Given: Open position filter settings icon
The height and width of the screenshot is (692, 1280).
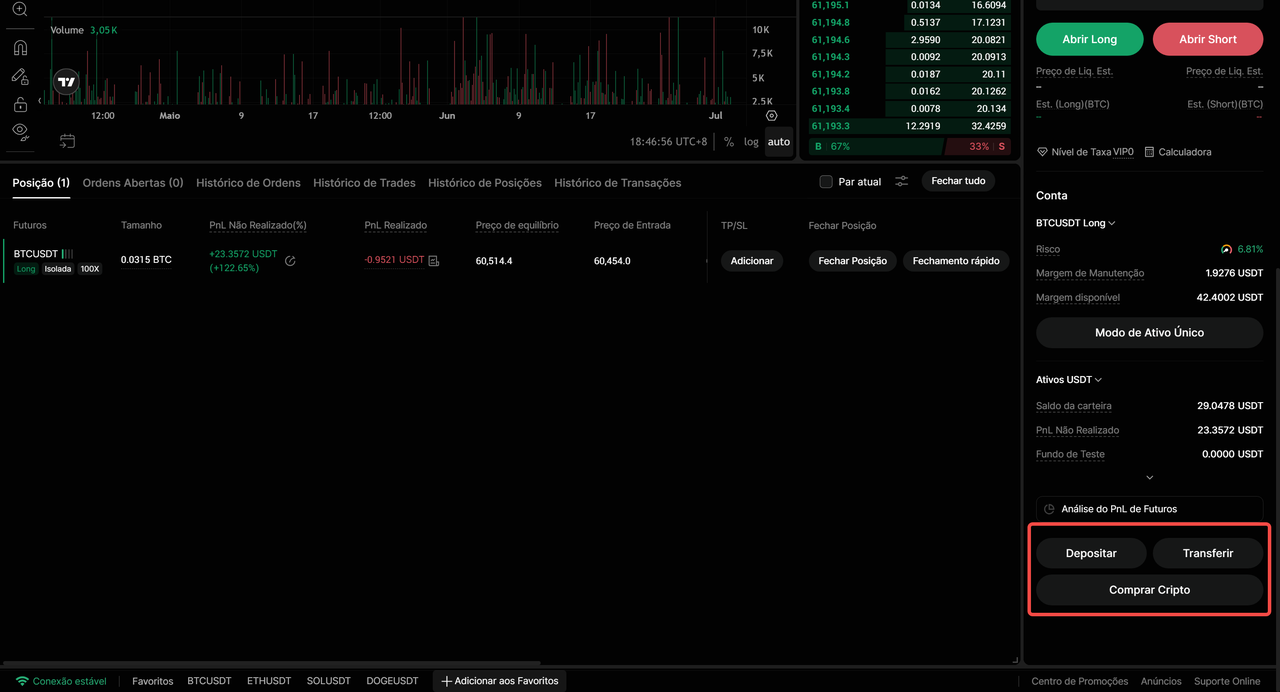Looking at the screenshot, I should coord(902,182).
